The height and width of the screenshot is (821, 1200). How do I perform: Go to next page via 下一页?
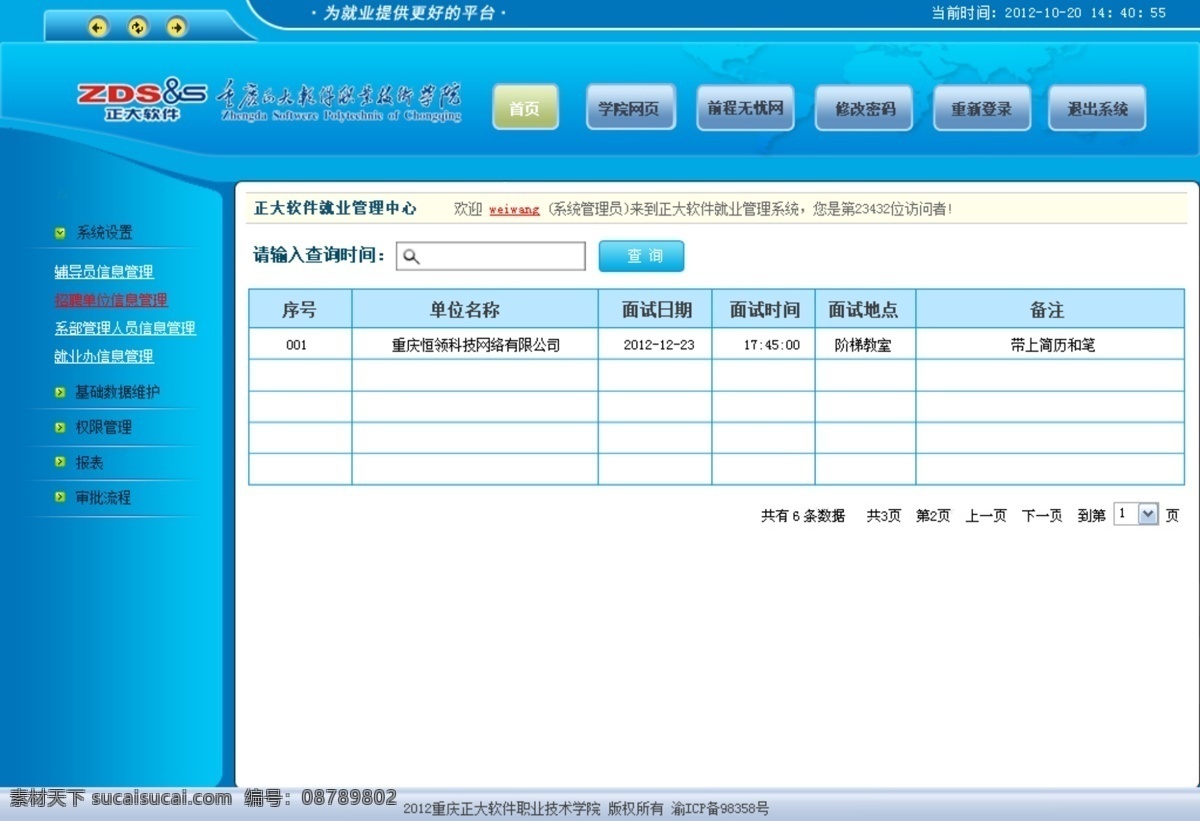tap(1042, 516)
